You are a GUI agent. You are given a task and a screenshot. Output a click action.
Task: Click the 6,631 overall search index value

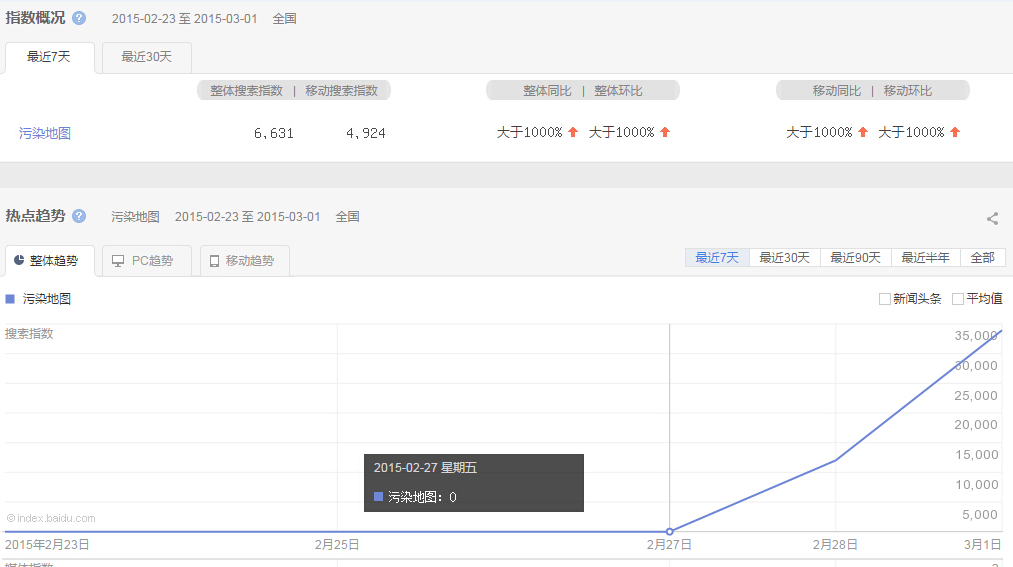pos(274,133)
